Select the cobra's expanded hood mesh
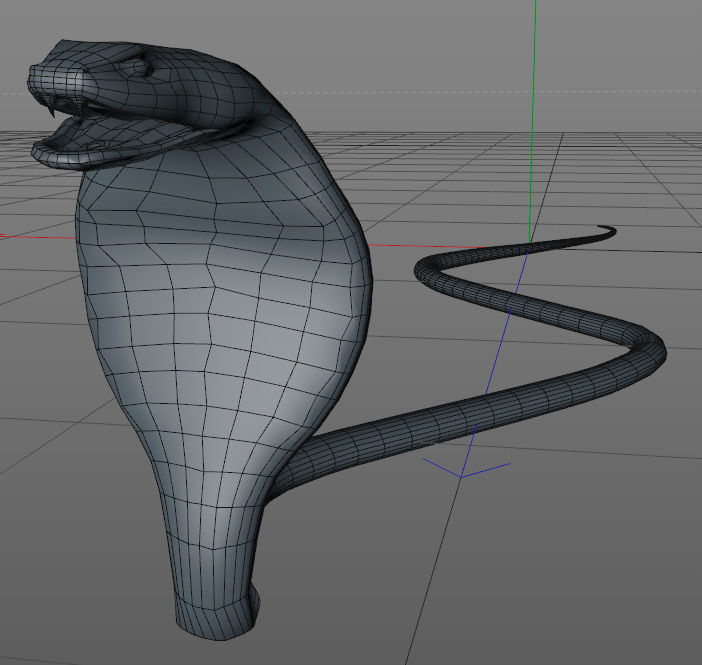702x665 pixels. (x=224, y=309)
